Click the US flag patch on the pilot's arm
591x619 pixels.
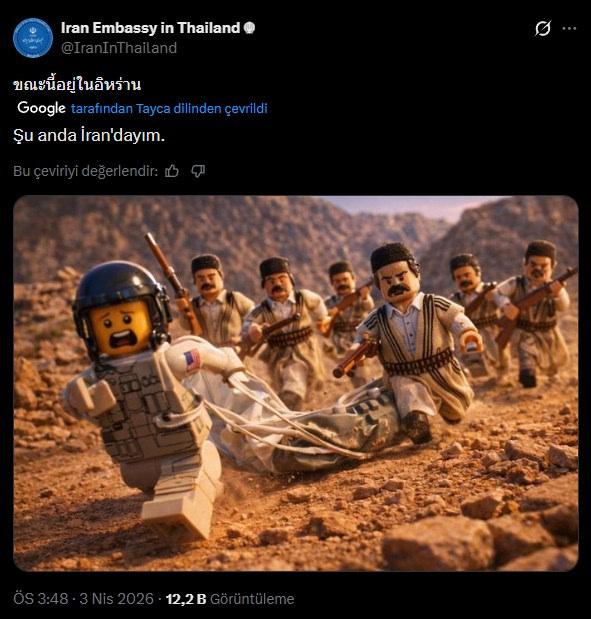point(192,360)
